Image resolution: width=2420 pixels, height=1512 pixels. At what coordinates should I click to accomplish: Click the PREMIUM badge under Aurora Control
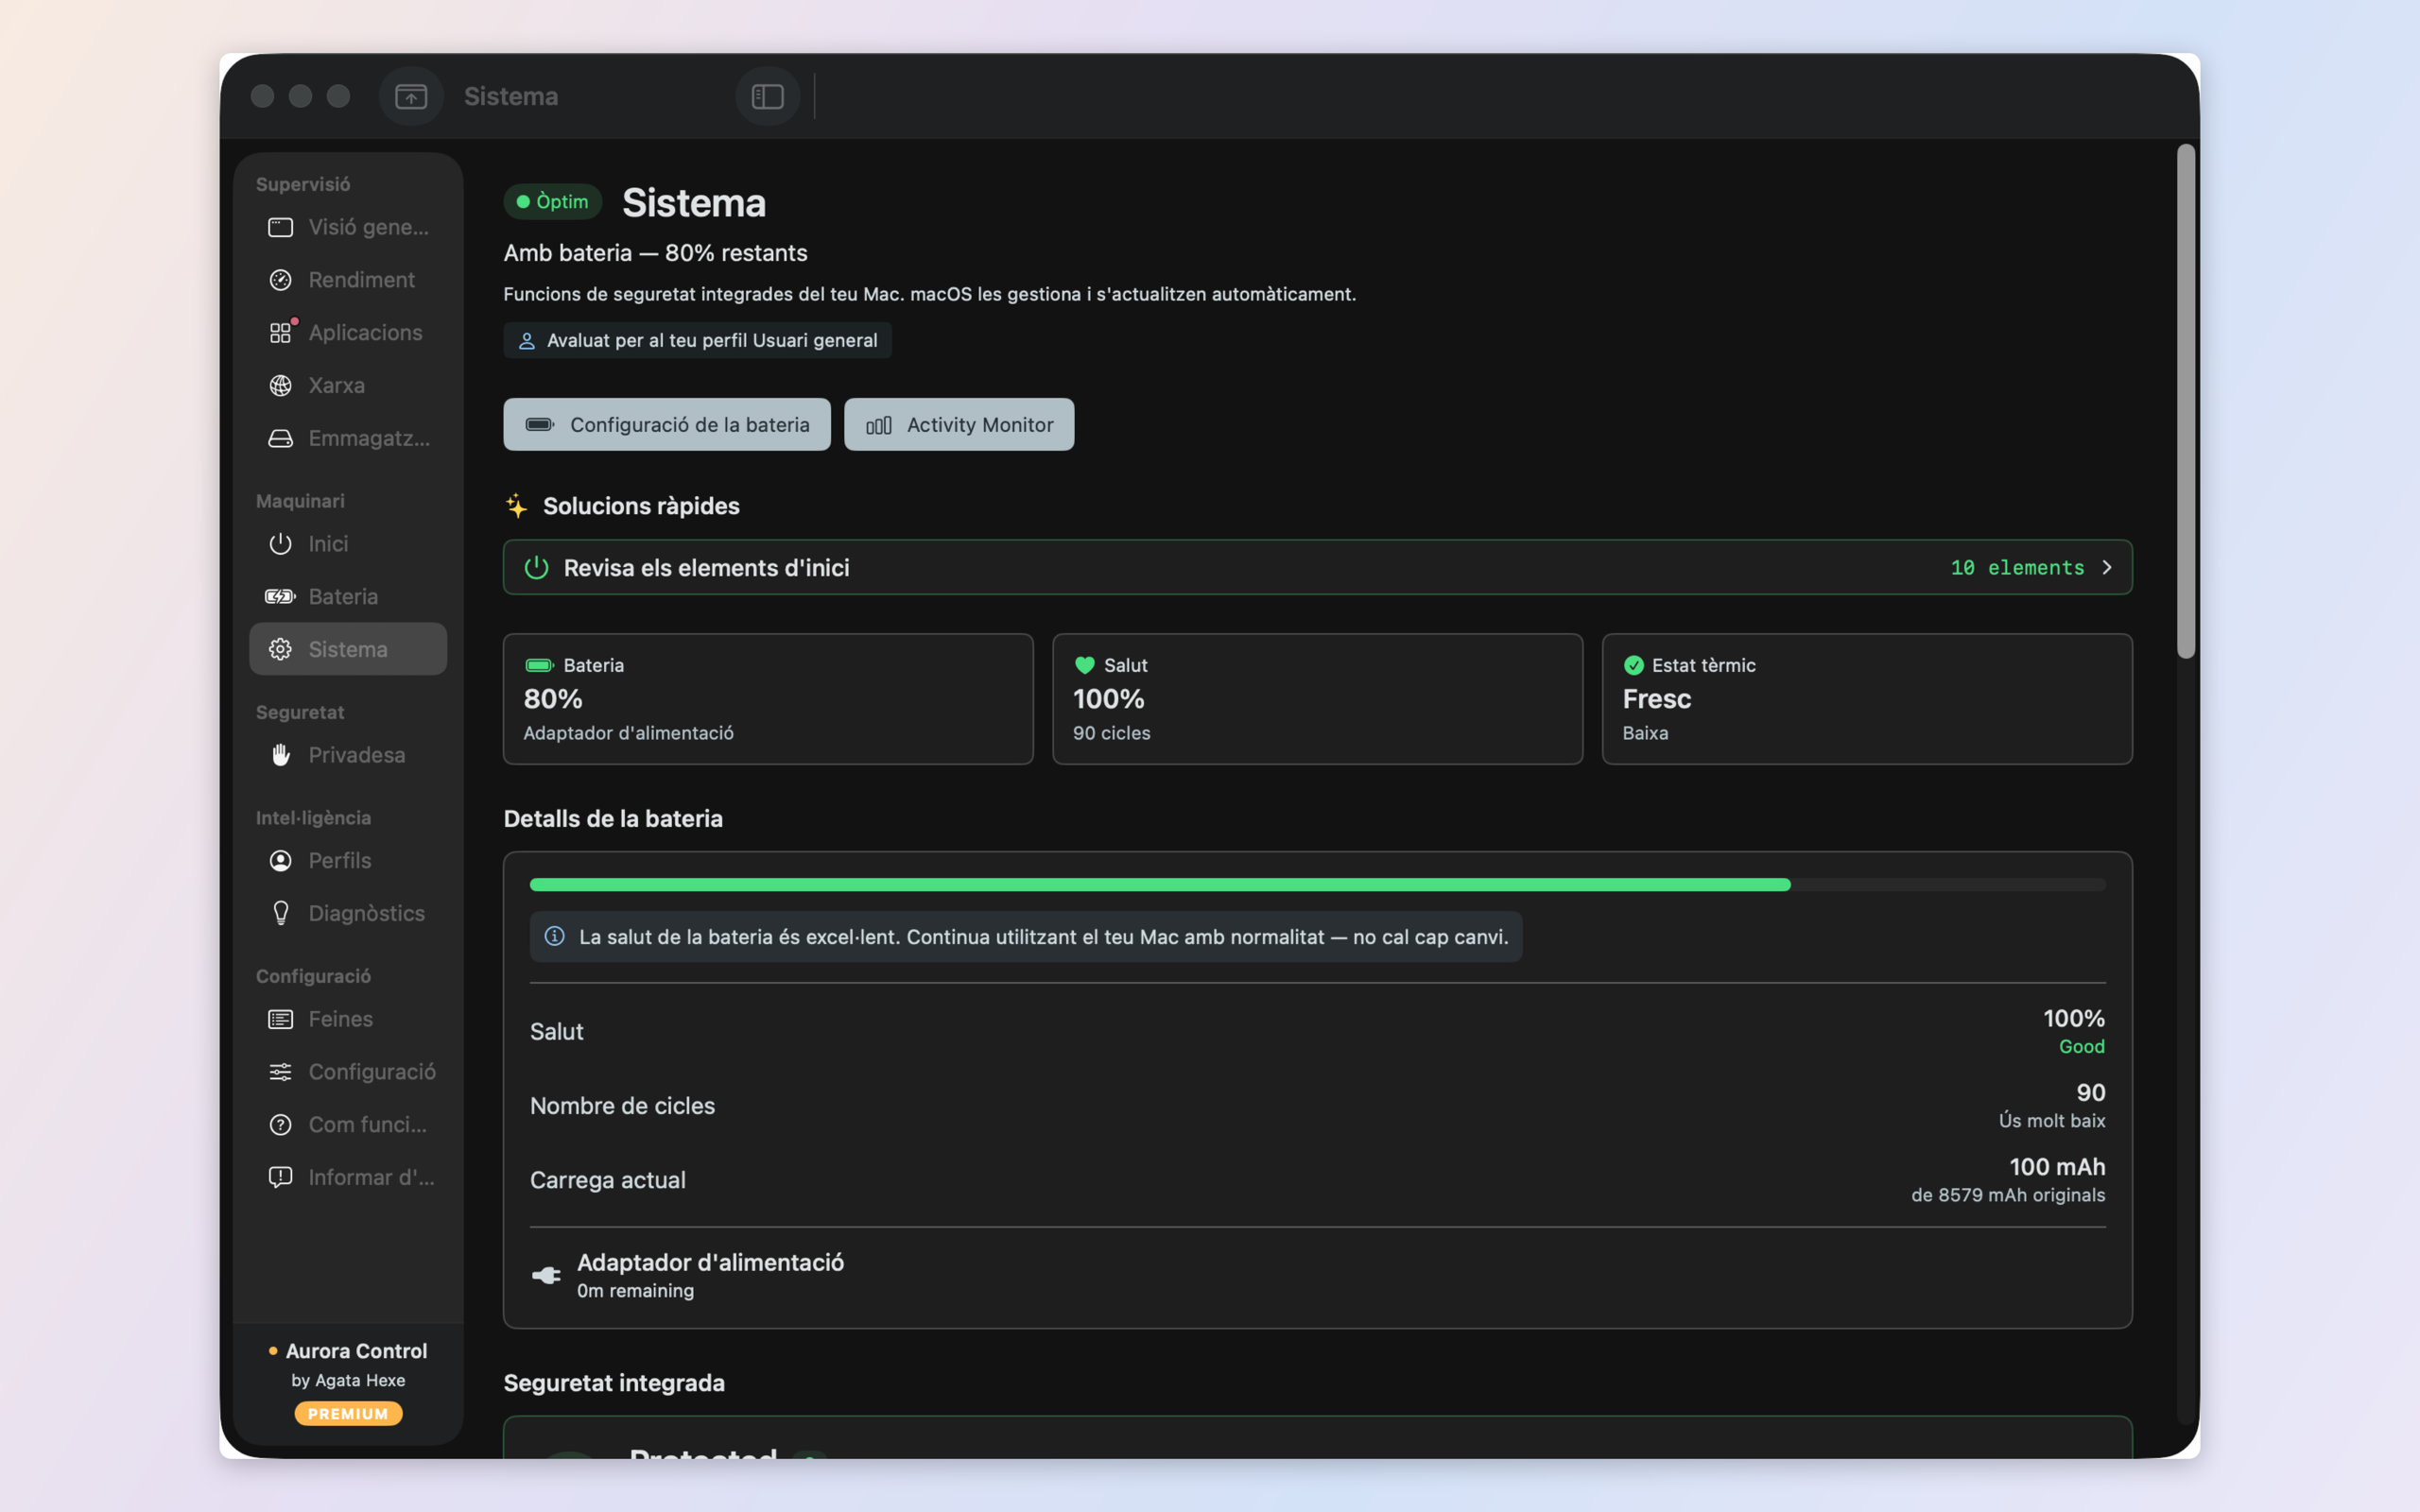(x=348, y=1414)
